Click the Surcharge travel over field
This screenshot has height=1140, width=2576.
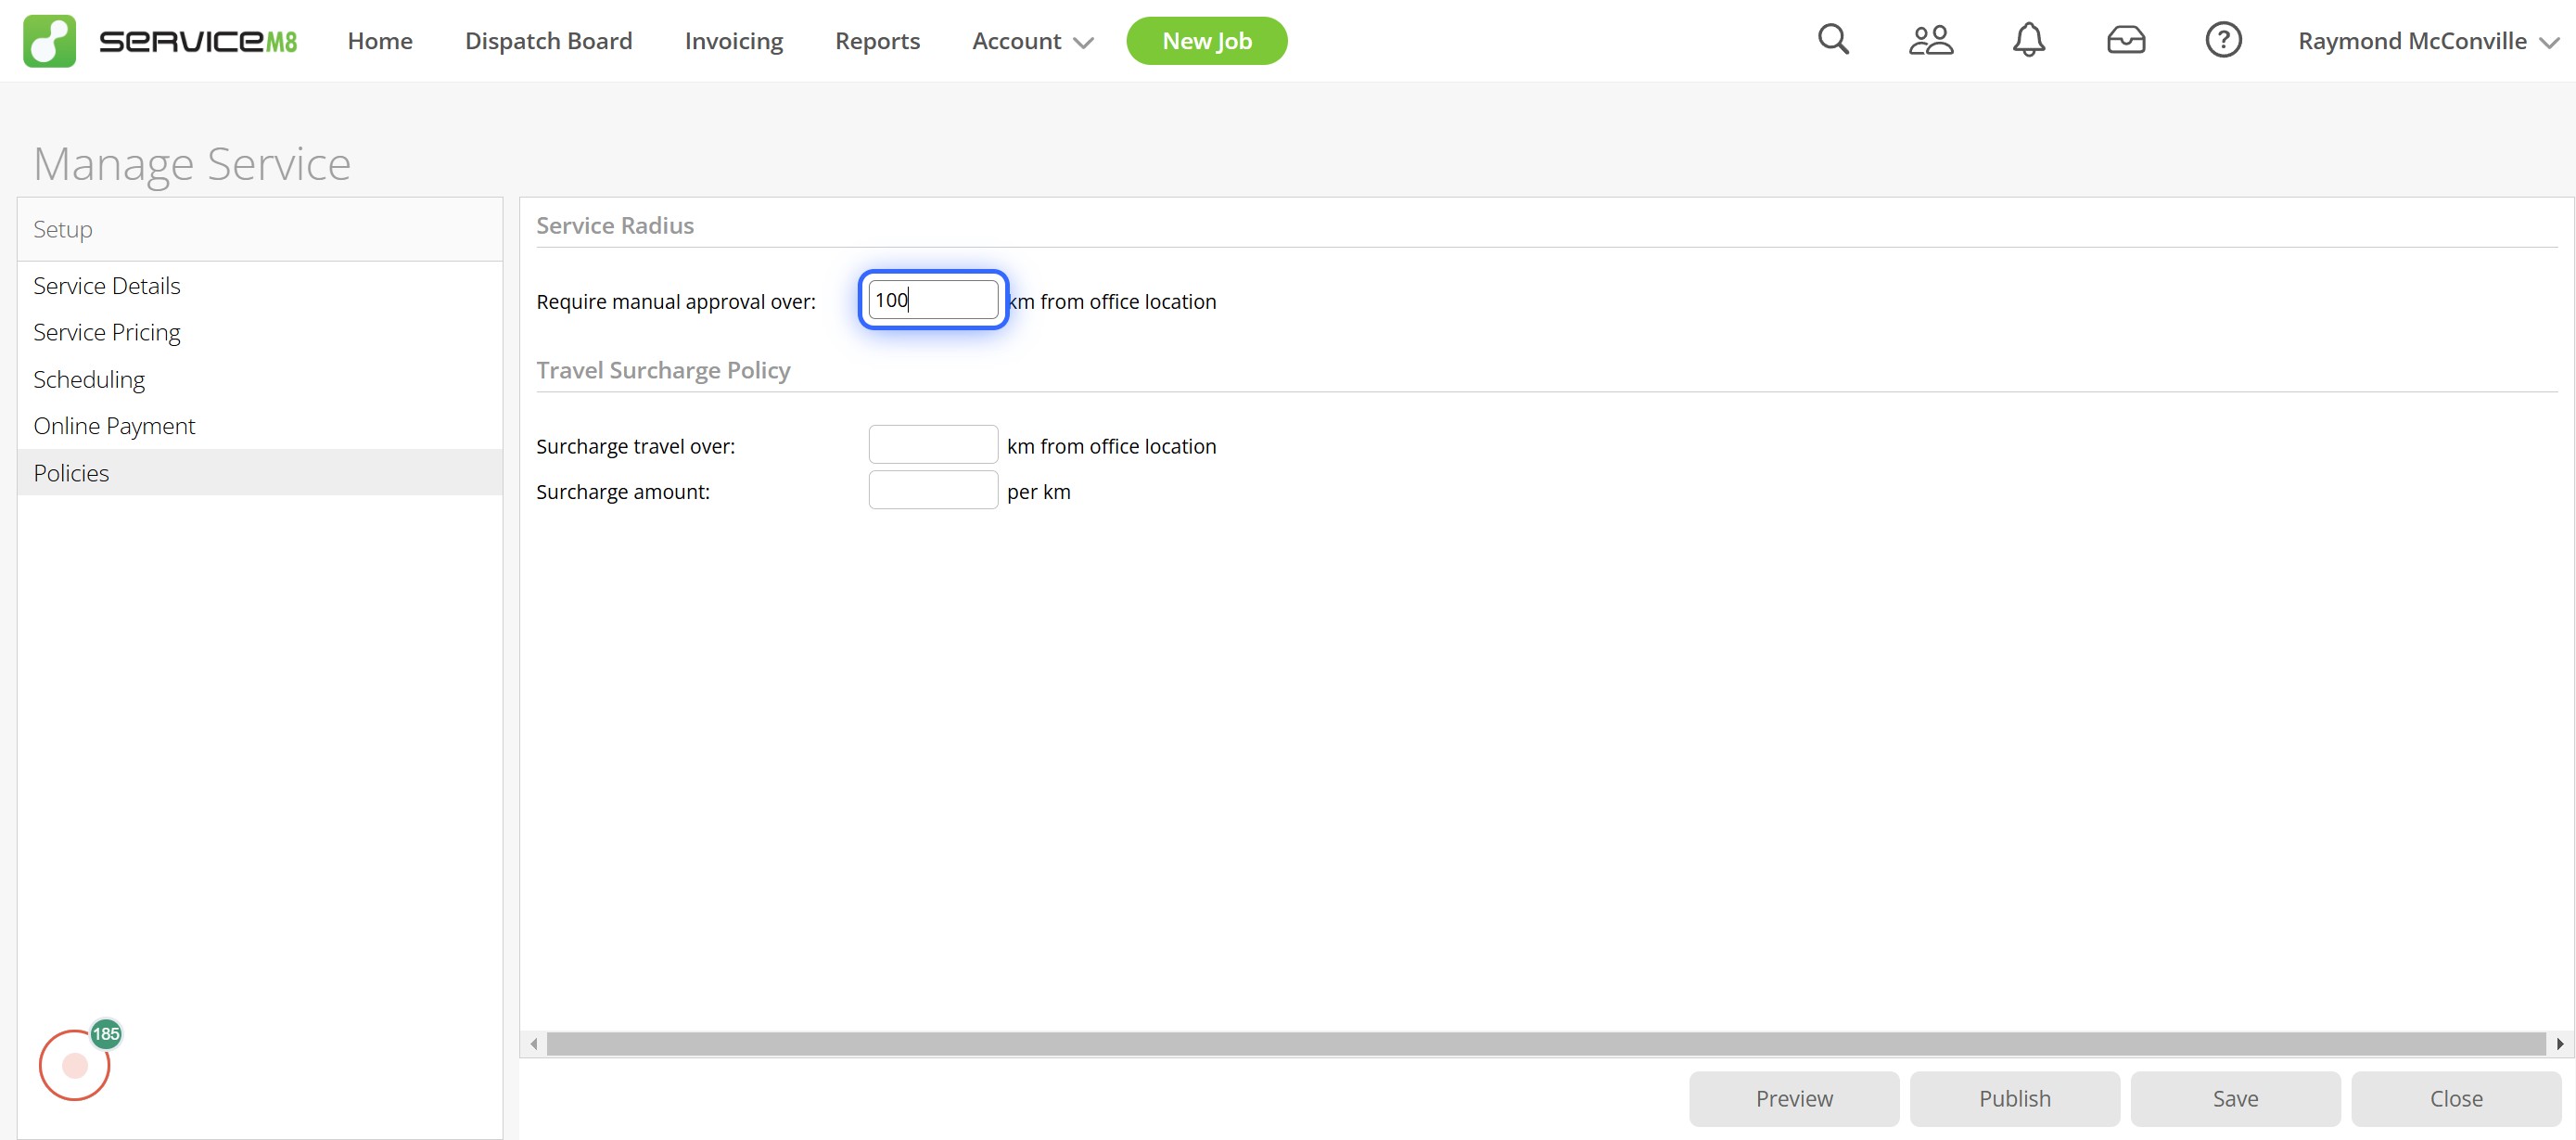coord(932,445)
